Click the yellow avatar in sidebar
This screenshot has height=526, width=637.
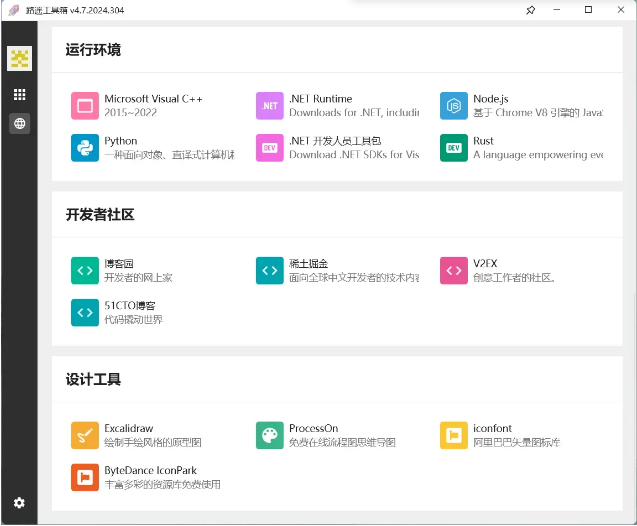pyautogui.click(x=20, y=59)
